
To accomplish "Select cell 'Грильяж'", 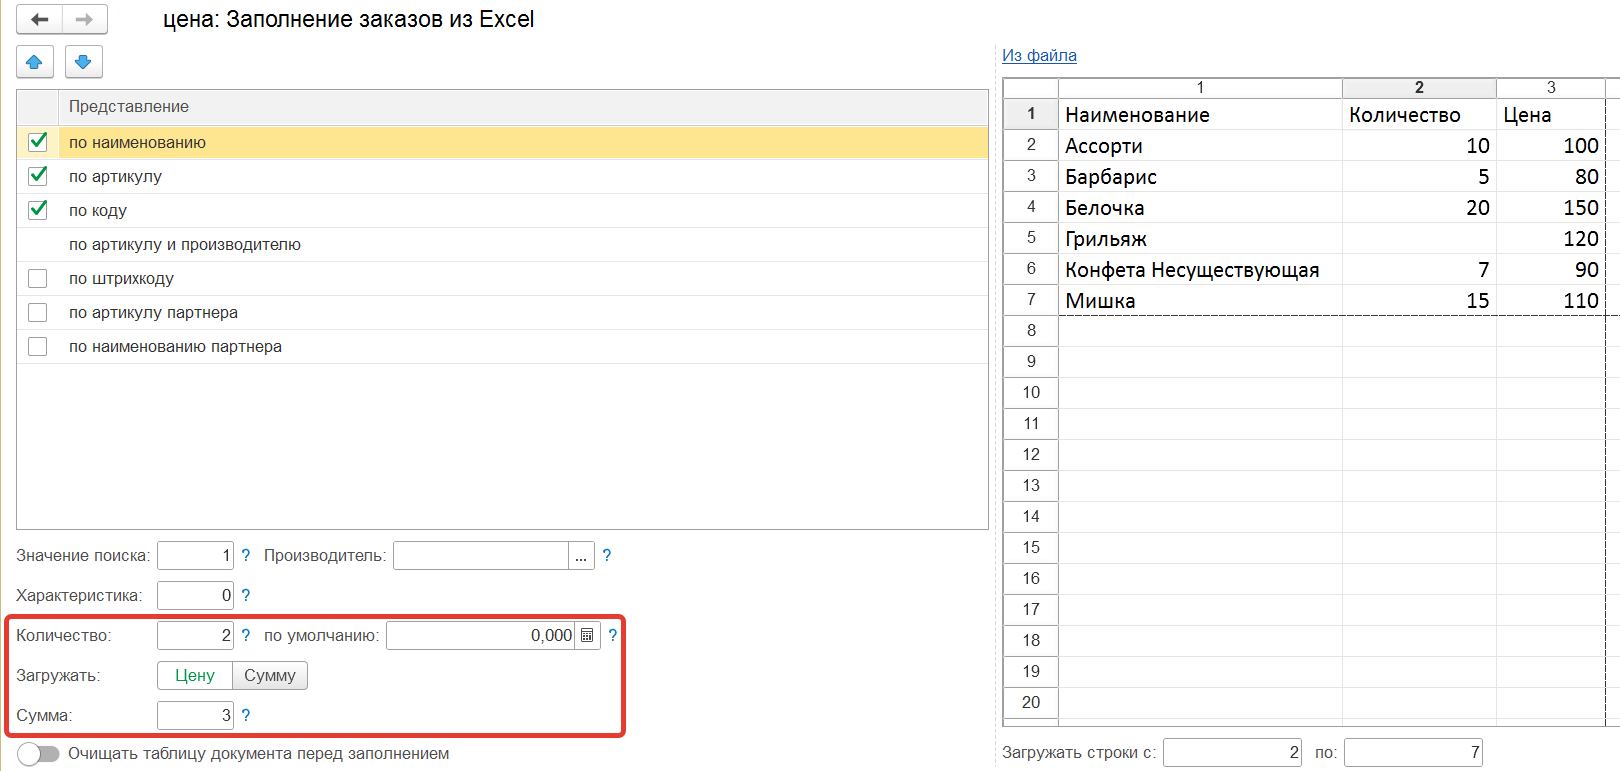I will 1200,239.
